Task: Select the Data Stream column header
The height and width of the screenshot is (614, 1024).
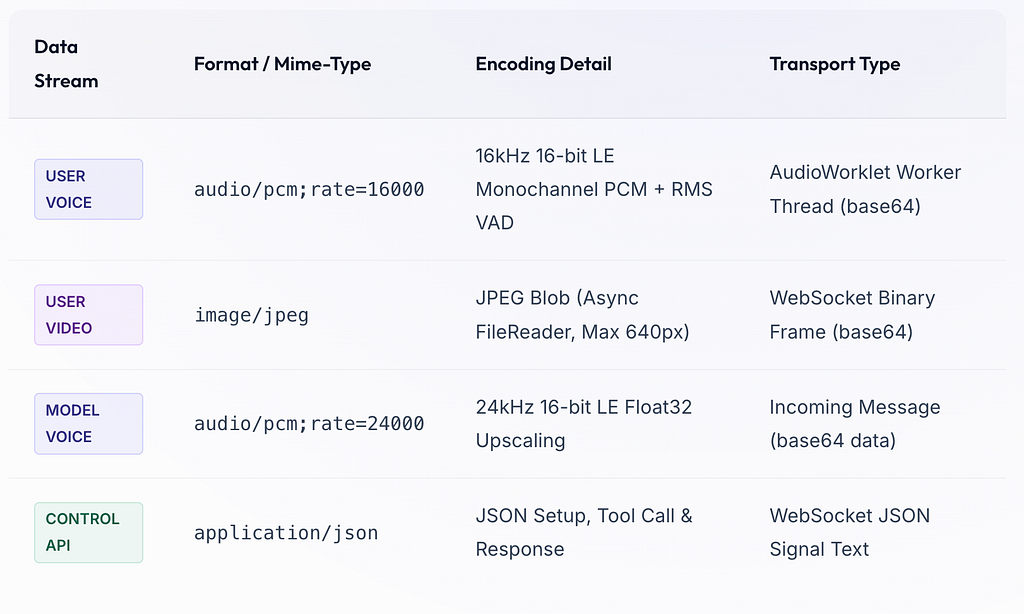Action: click(66, 64)
